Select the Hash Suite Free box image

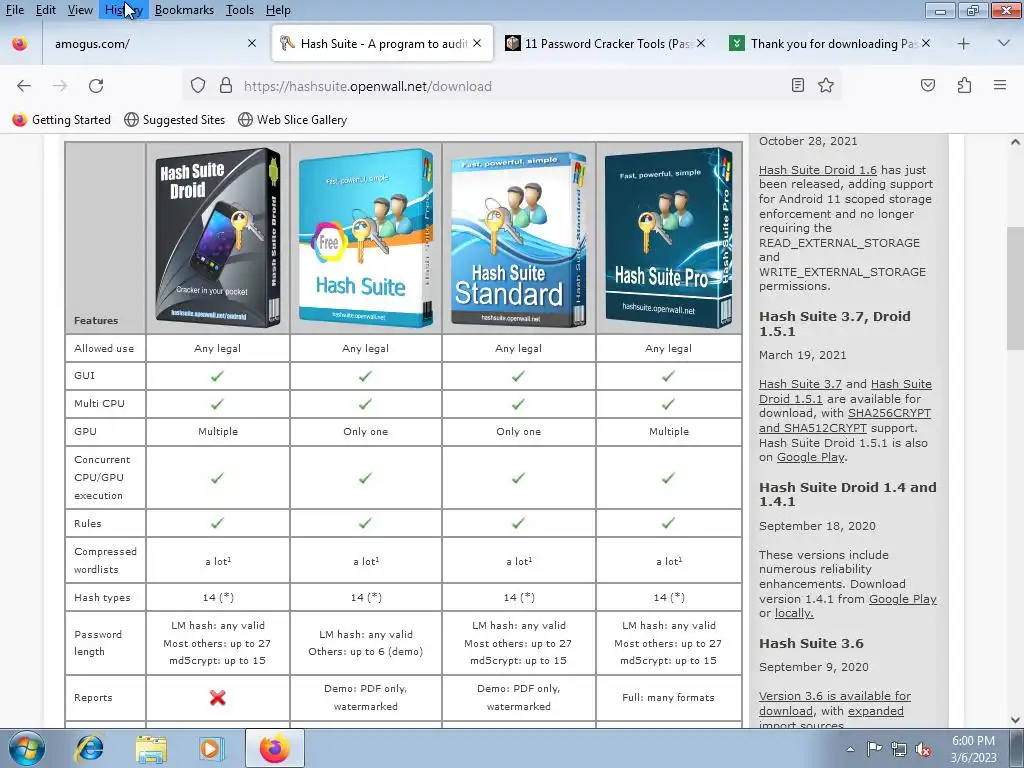tap(366, 237)
